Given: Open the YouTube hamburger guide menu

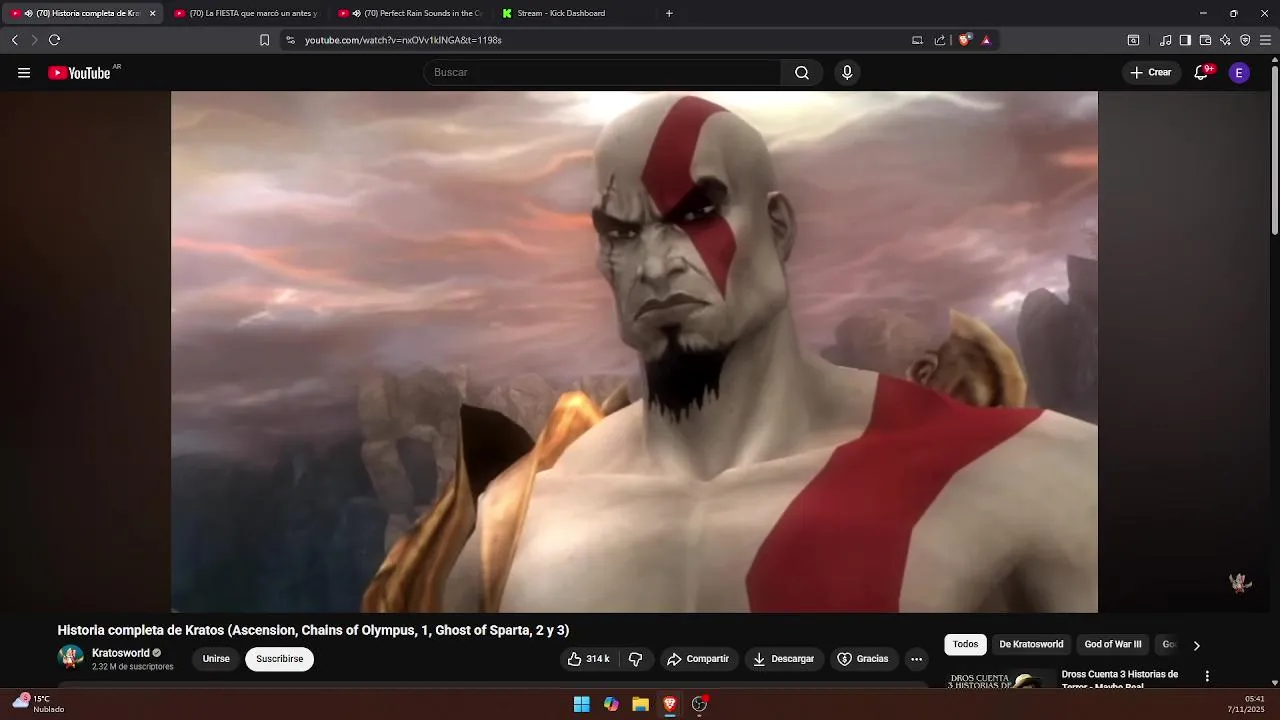Looking at the screenshot, I should click(x=24, y=73).
